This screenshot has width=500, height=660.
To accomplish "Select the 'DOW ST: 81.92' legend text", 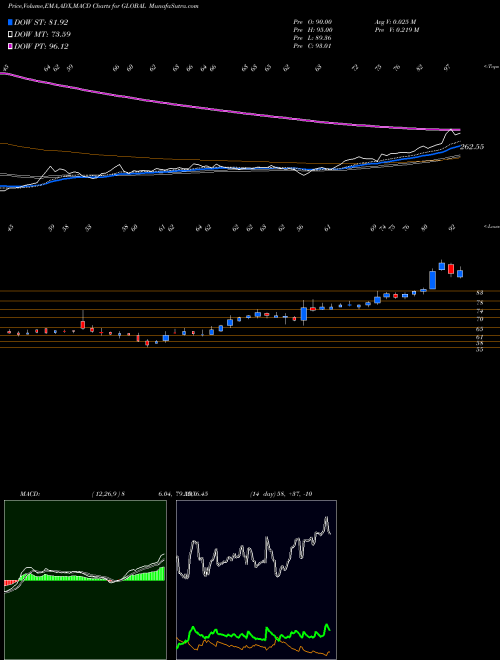I will [x=41, y=23].
